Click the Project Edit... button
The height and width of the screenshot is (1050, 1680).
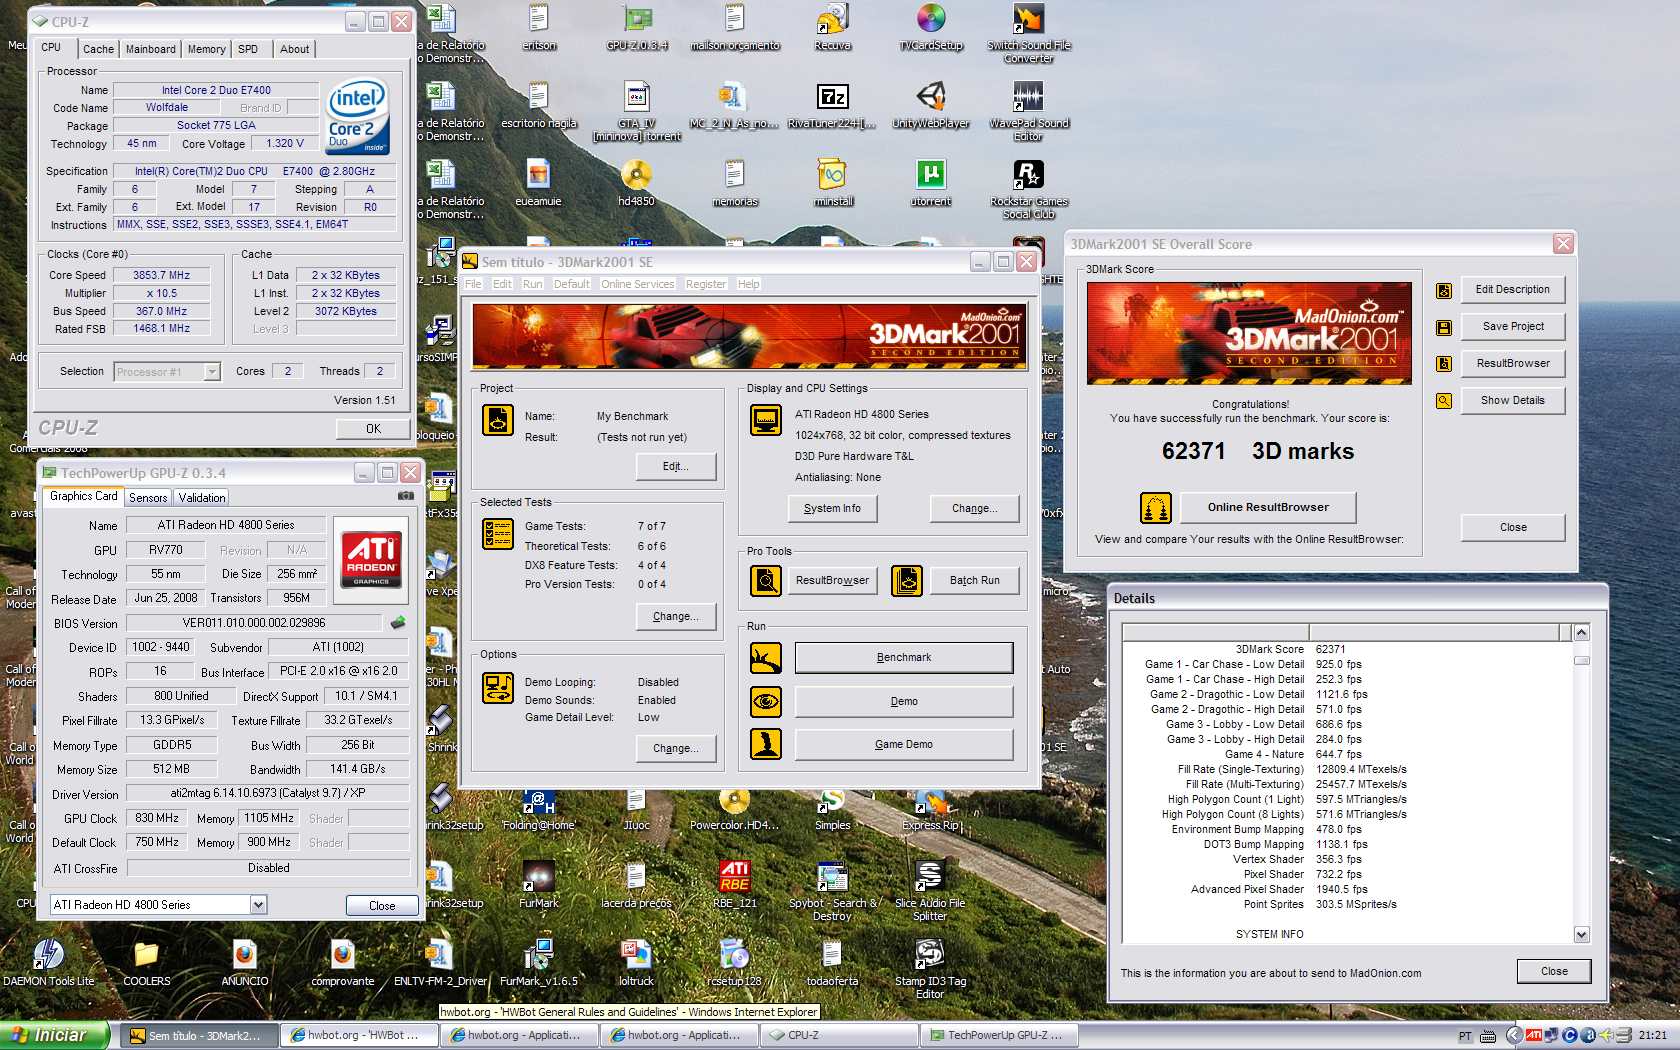pyautogui.click(x=676, y=467)
